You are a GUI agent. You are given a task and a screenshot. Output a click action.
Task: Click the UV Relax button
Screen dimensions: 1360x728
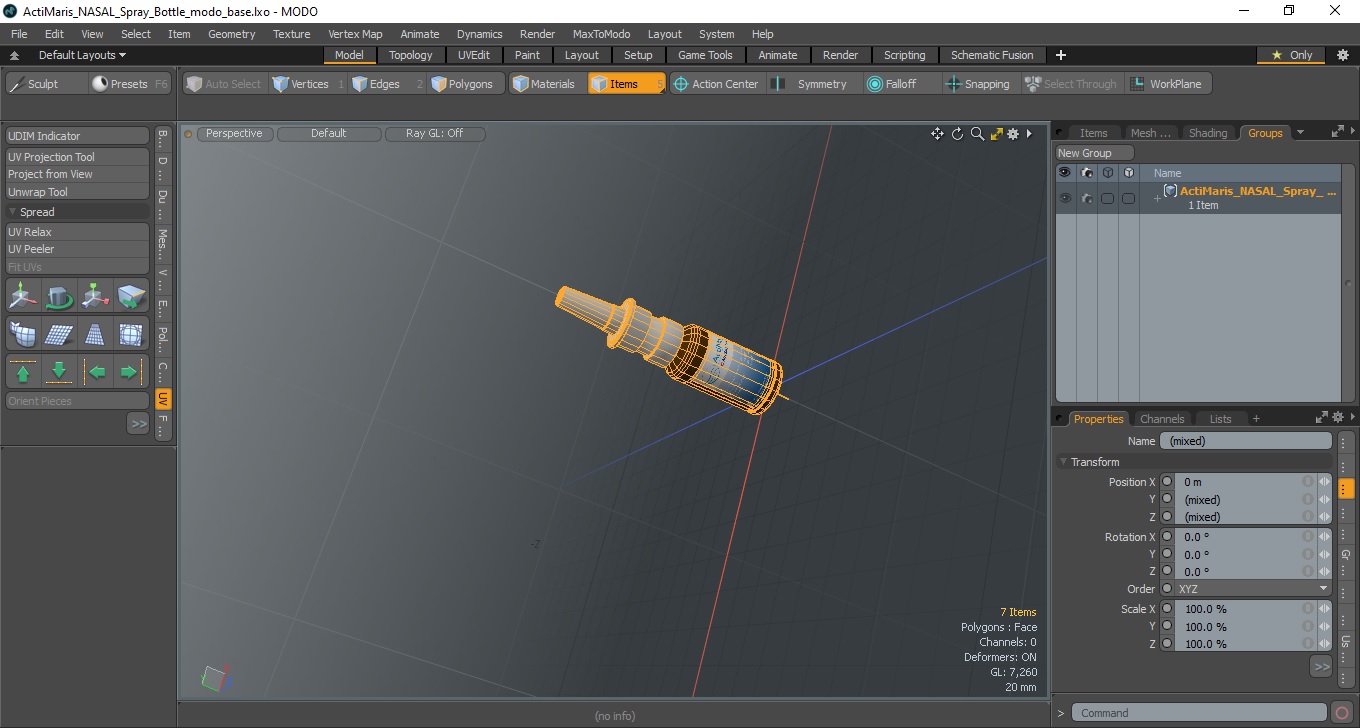[77, 232]
